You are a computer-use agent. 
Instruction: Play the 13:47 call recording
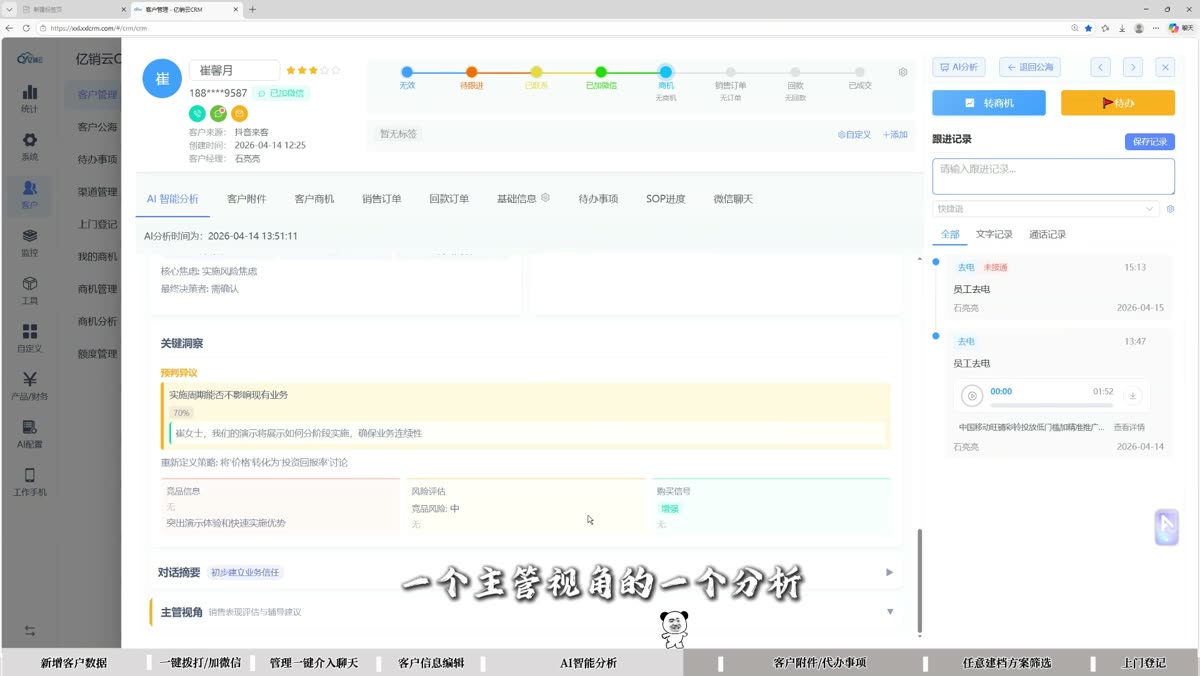coord(972,396)
